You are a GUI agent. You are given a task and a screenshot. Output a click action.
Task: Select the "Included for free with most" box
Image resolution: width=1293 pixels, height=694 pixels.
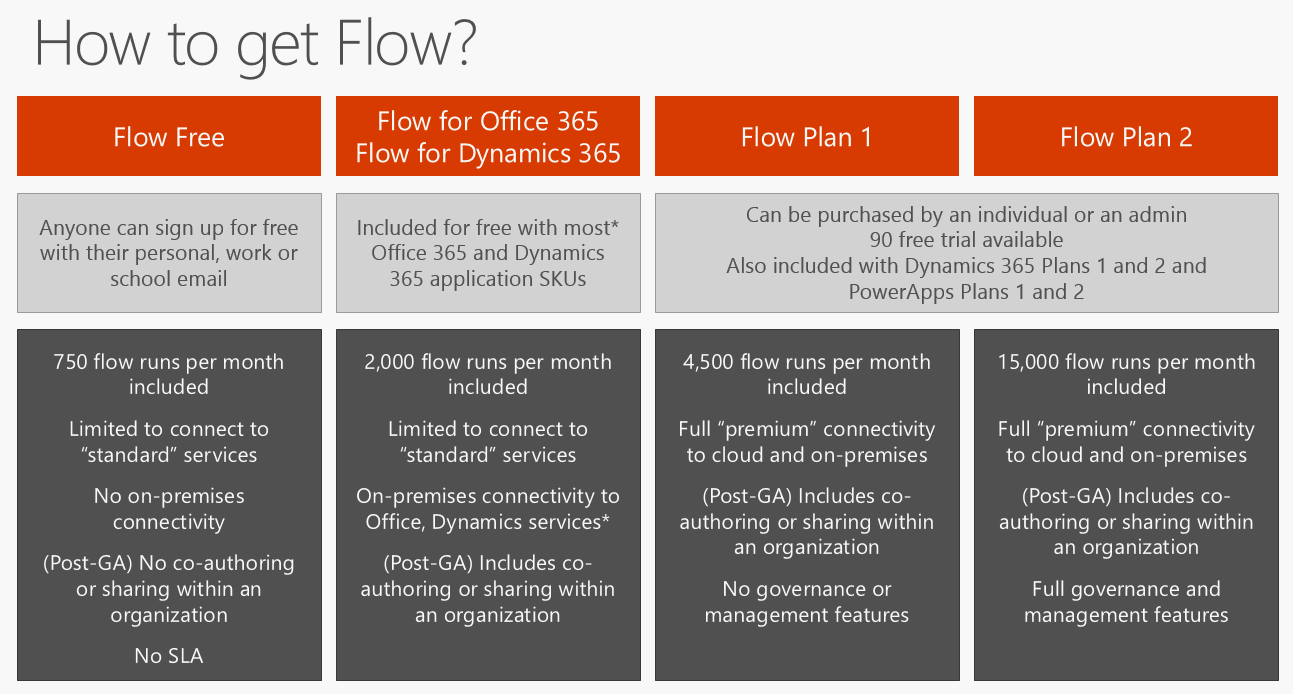coord(488,253)
